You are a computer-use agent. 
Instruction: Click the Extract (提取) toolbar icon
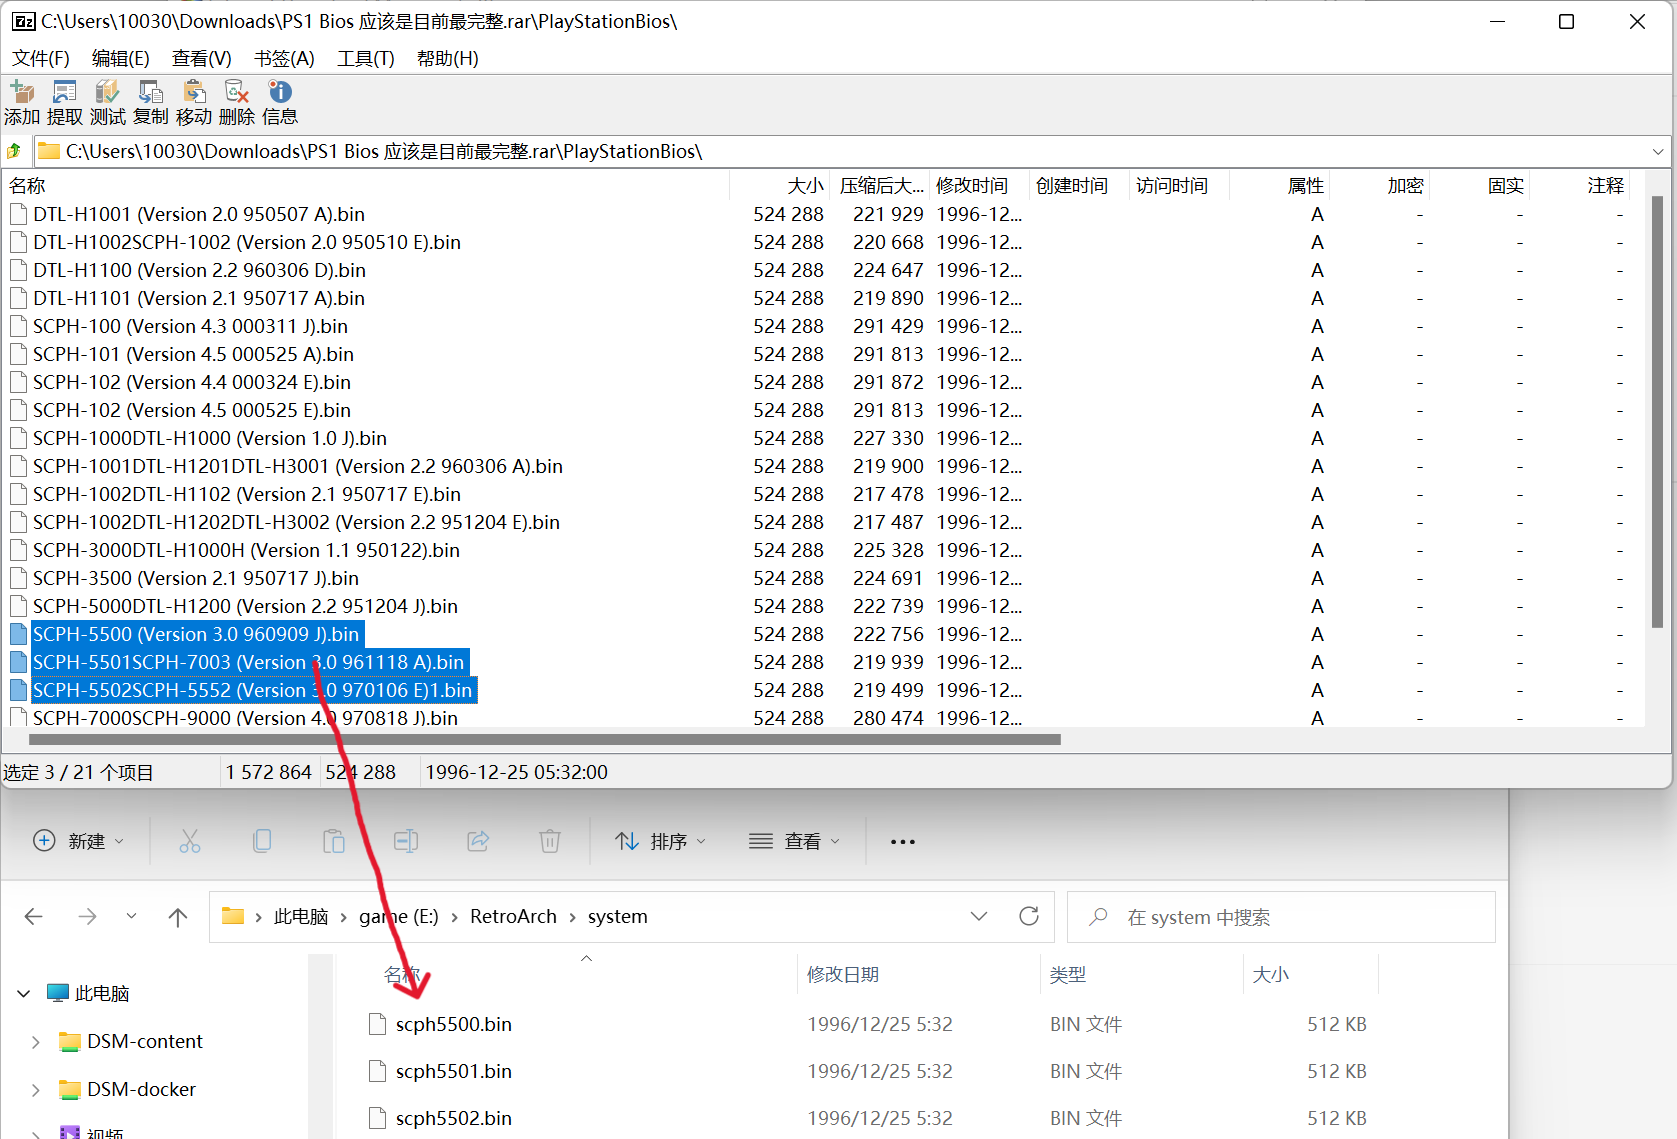pos(65,92)
